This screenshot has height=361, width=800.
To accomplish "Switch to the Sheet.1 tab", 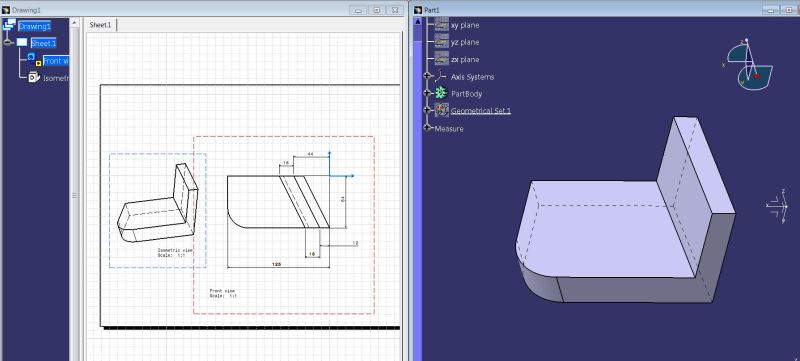I will (101, 24).
